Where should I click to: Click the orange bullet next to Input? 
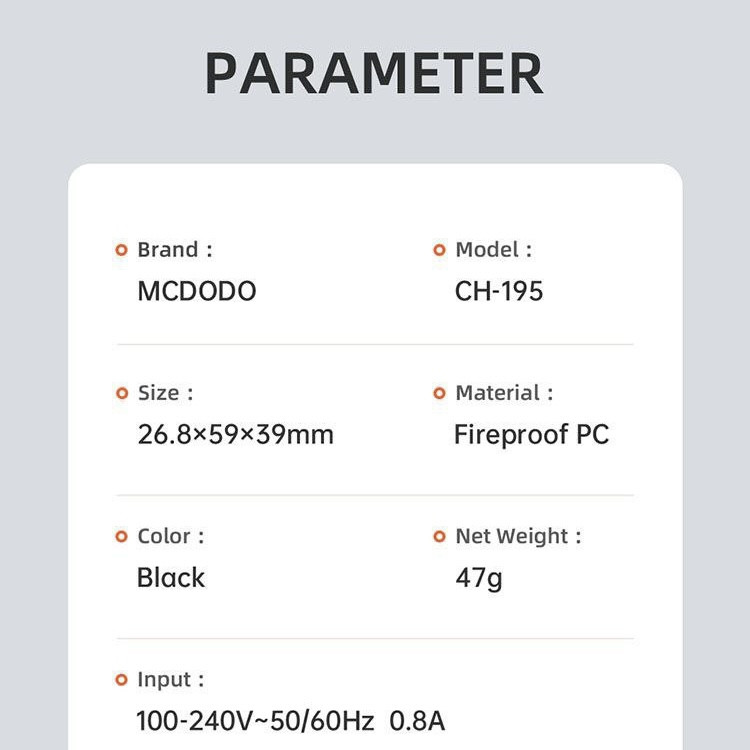(x=122, y=680)
